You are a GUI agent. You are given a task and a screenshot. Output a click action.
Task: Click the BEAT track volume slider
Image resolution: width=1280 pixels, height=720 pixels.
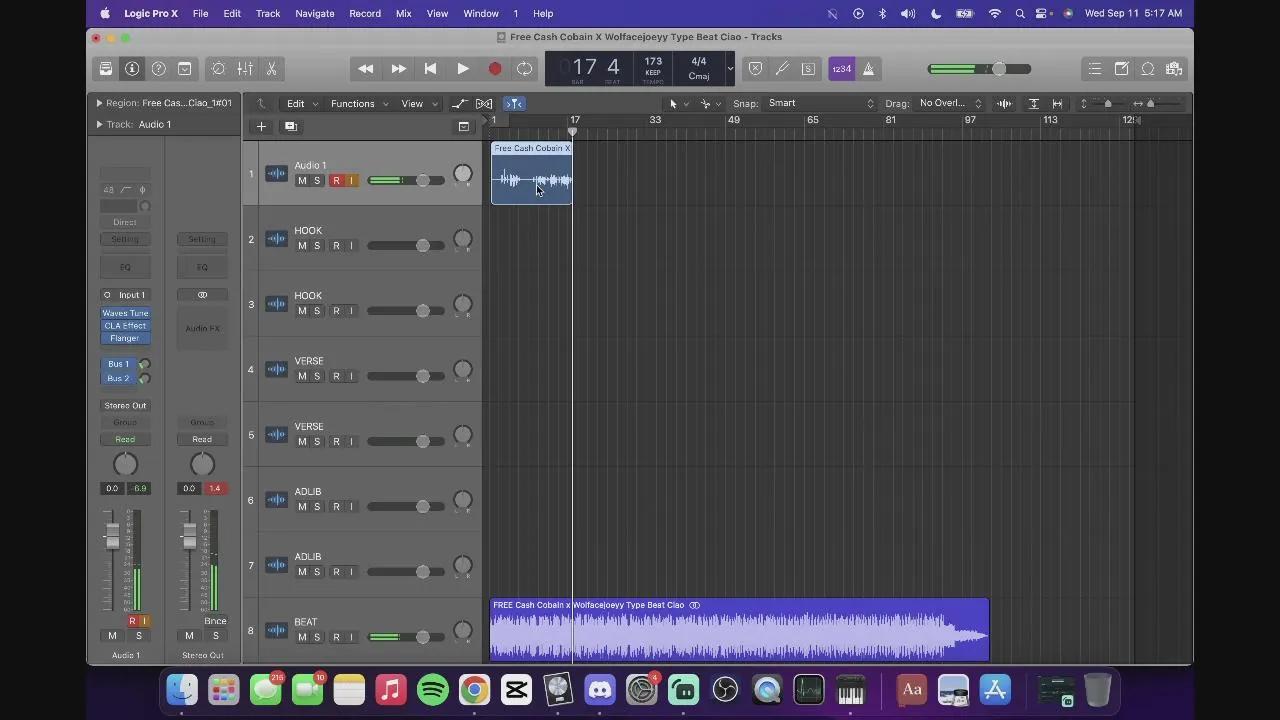coord(405,637)
